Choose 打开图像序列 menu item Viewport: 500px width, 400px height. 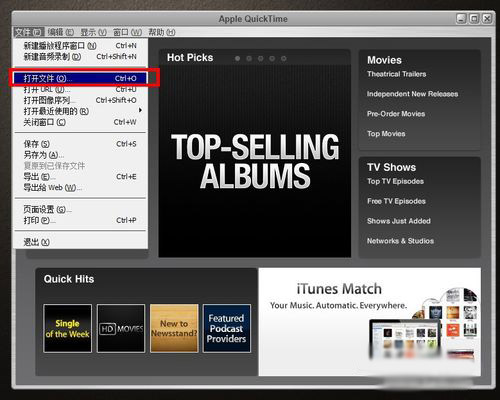pos(80,100)
